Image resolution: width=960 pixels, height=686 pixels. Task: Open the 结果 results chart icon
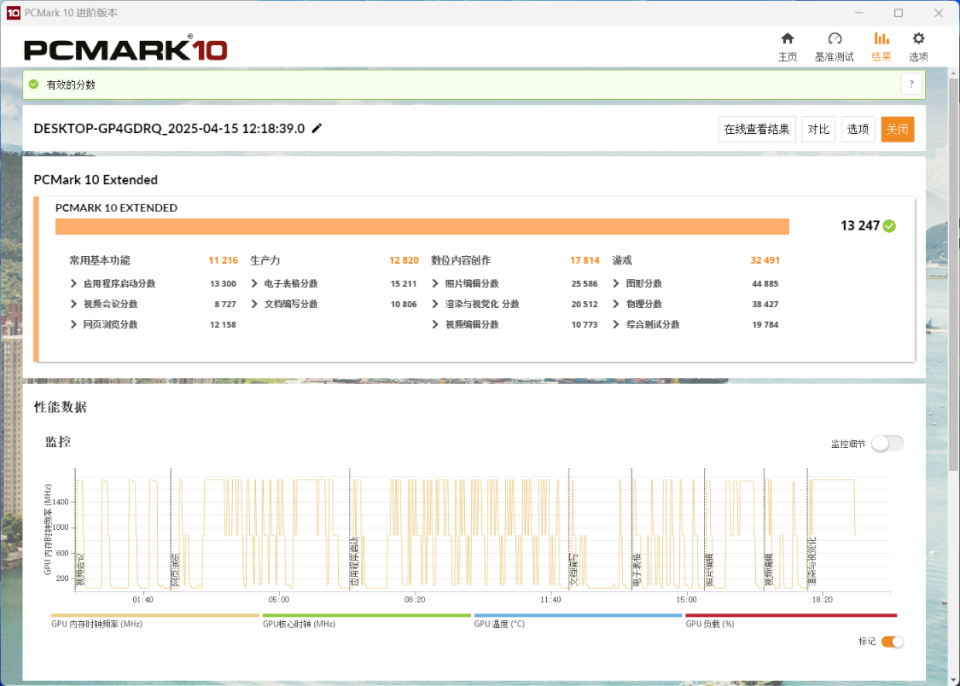(x=881, y=39)
